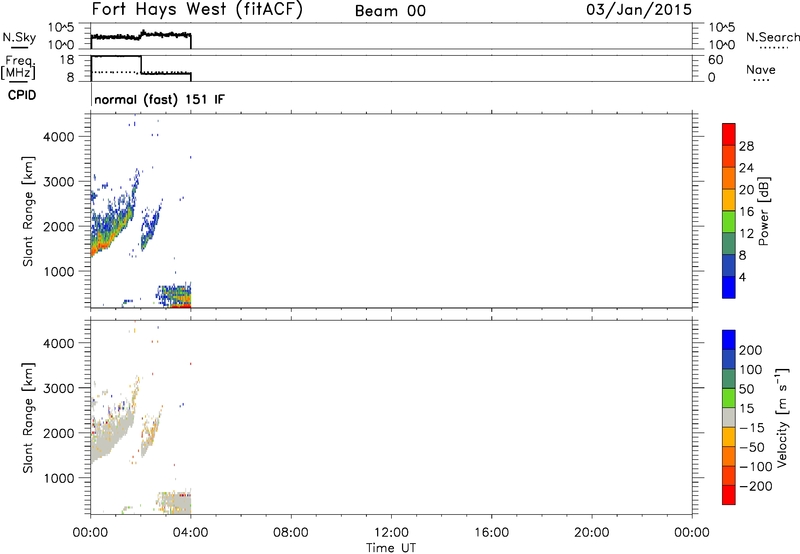Click the 'Fort Hays West (fitACF)' title

click(197, 10)
